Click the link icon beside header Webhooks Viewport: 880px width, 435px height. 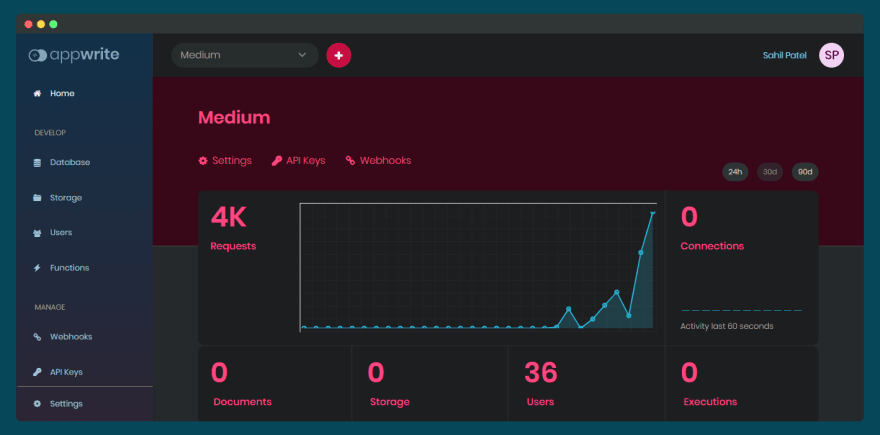(350, 161)
